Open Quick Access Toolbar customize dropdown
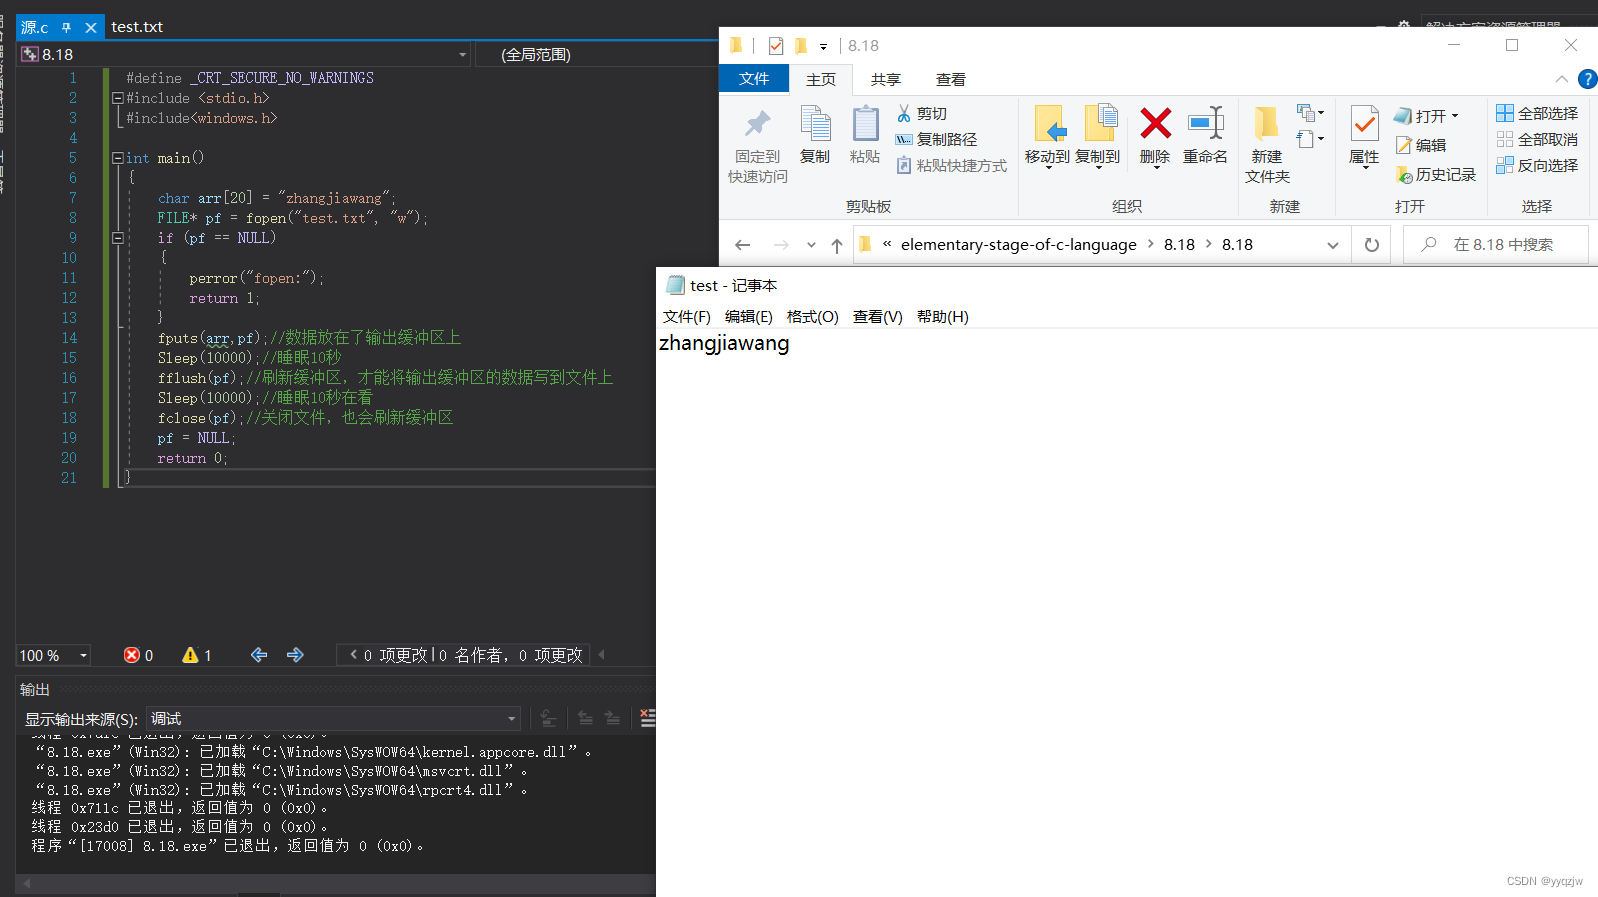The image size is (1598, 897). [x=823, y=46]
